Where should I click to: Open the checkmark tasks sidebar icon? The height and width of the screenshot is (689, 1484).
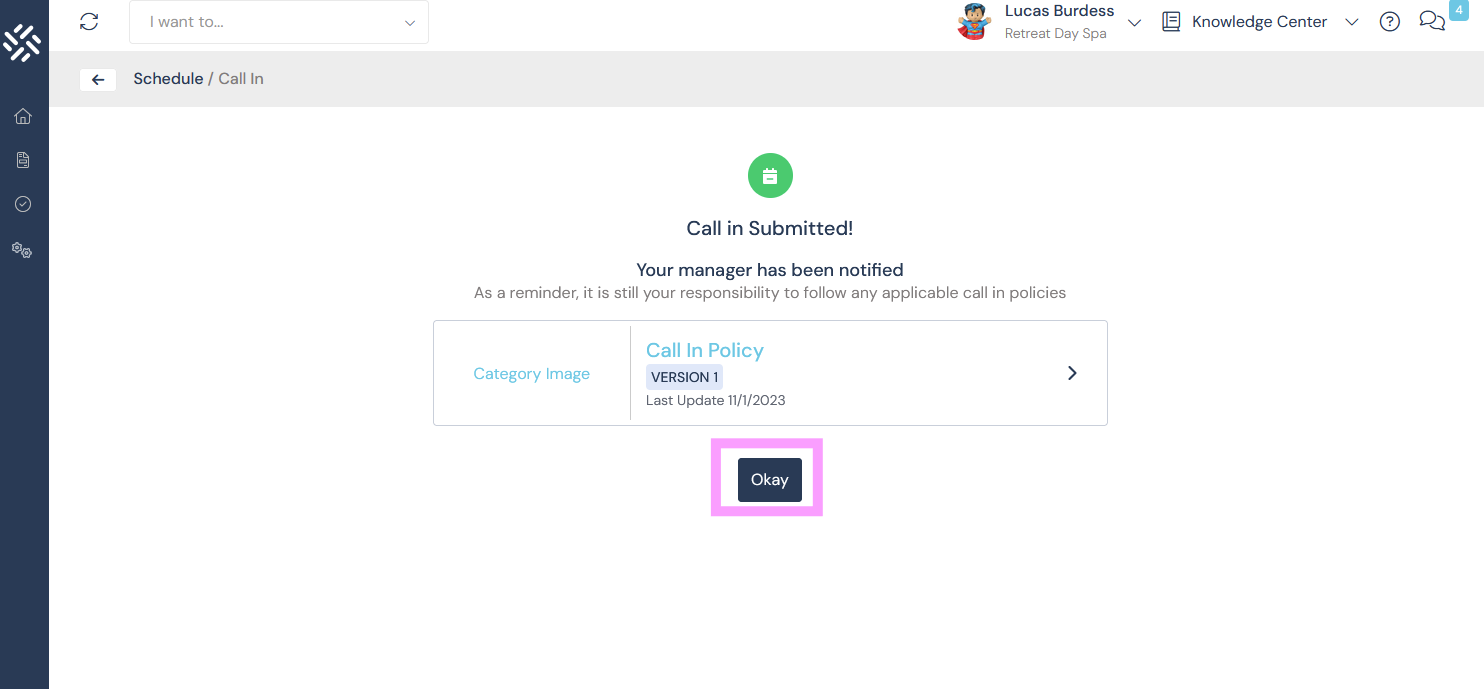tap(23, 204)
